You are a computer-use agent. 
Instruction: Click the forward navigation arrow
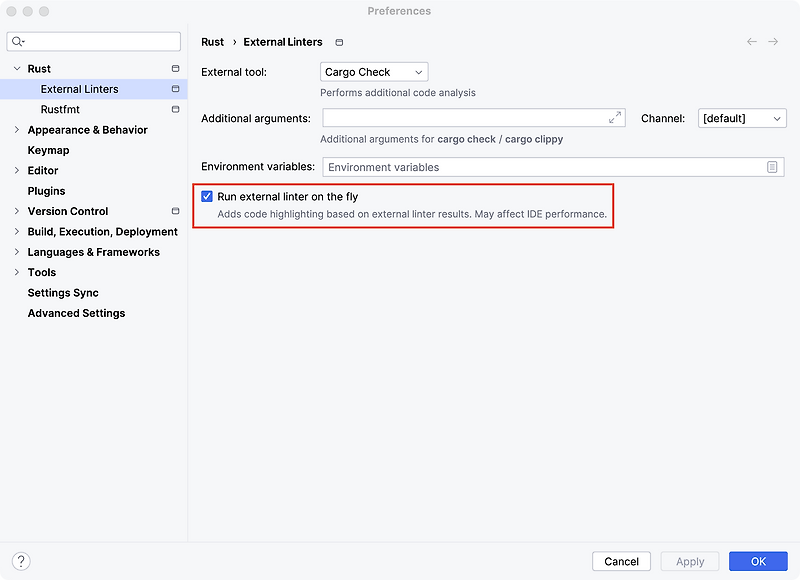773,42
